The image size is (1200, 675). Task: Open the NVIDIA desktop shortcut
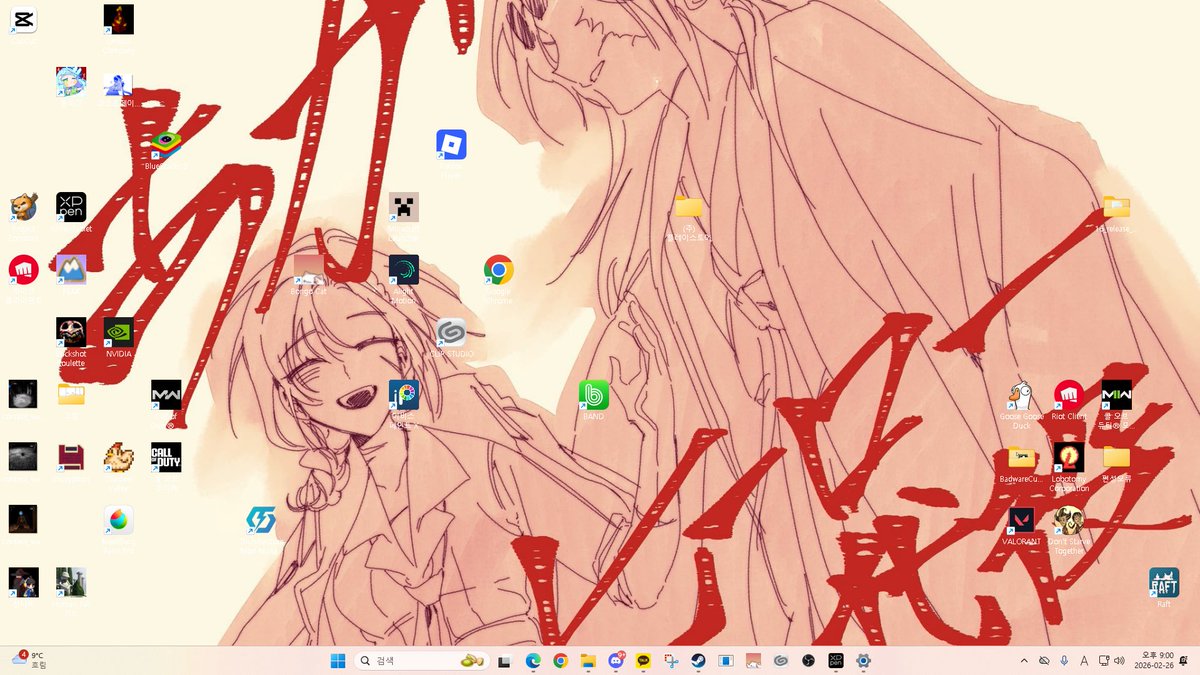(x=118, y=333)
